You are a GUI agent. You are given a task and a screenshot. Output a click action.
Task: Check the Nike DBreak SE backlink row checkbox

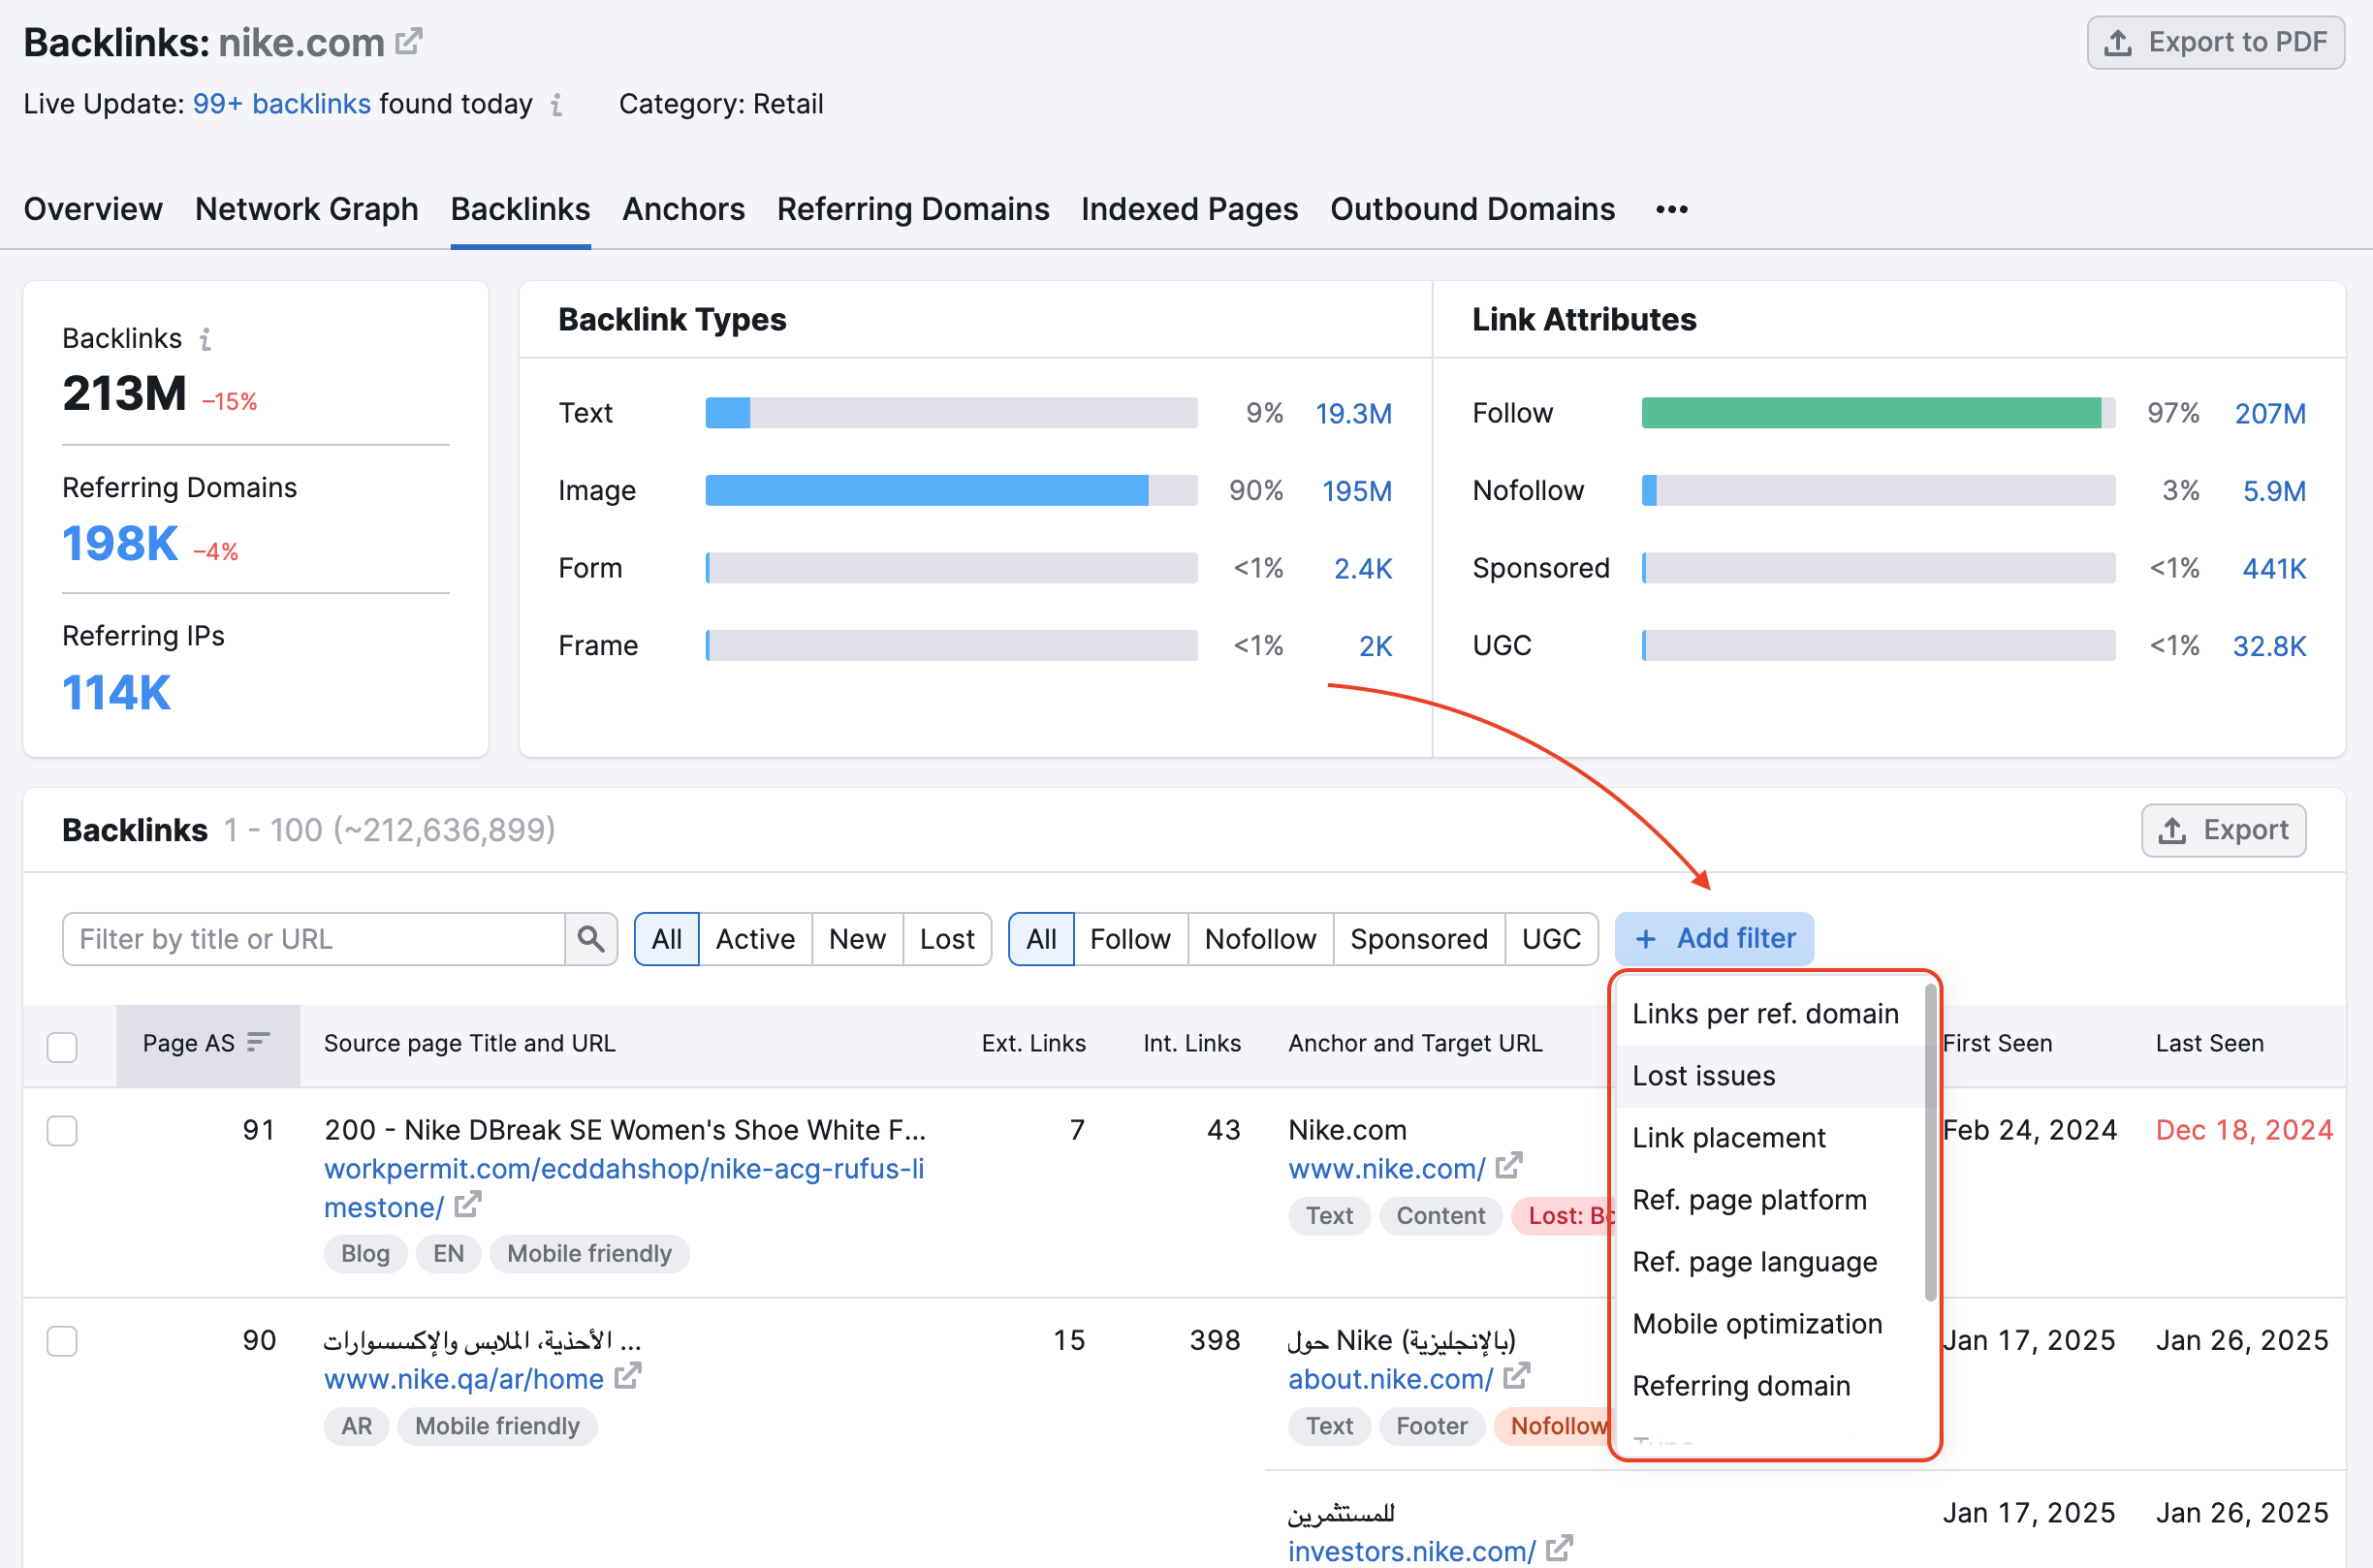62,1131
